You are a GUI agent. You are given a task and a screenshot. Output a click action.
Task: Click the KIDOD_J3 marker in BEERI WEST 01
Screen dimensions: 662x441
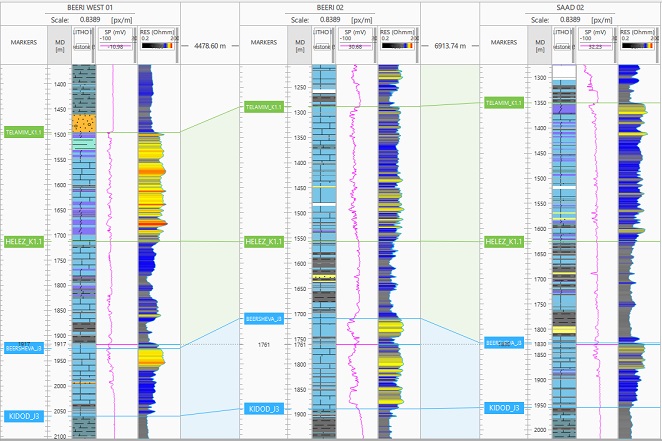pos(24,415)
